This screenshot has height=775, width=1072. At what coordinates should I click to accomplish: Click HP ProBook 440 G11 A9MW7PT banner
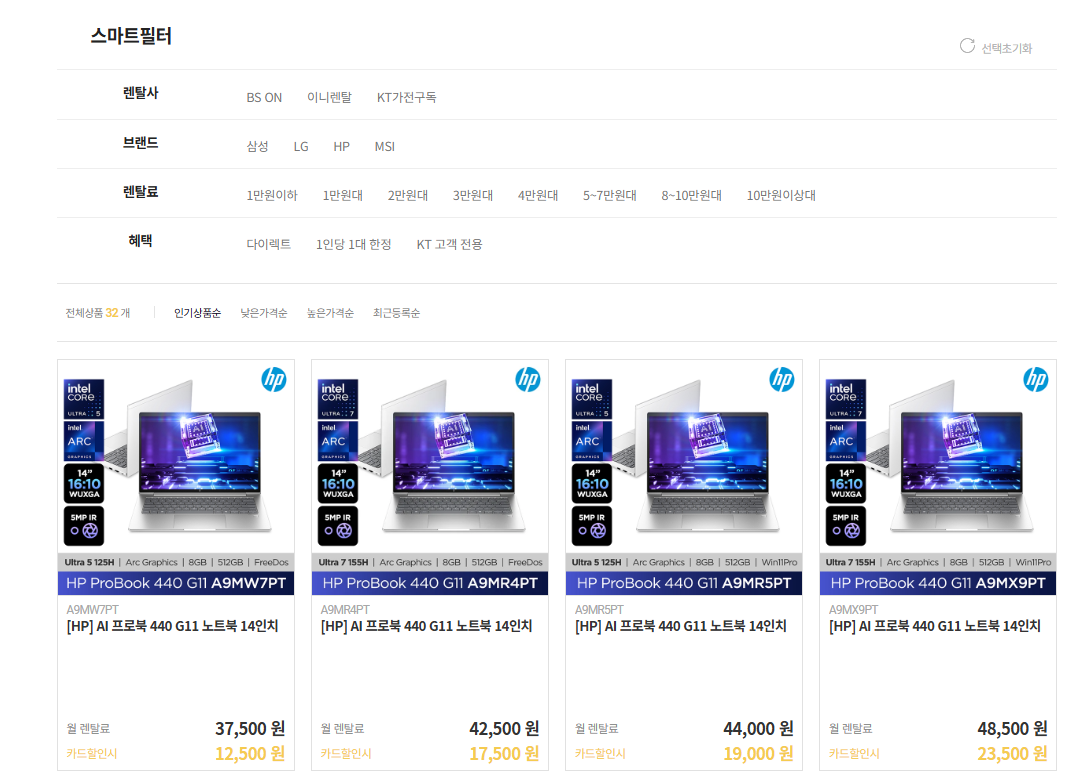[x=176, y=583]
